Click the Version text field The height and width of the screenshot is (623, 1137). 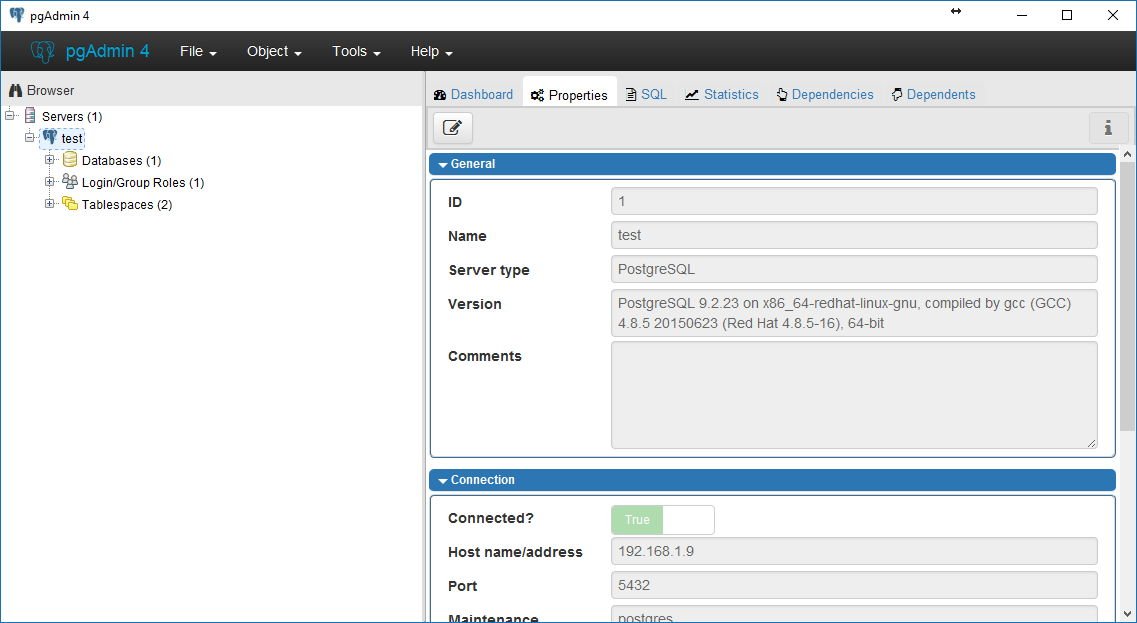coord(854,313)
